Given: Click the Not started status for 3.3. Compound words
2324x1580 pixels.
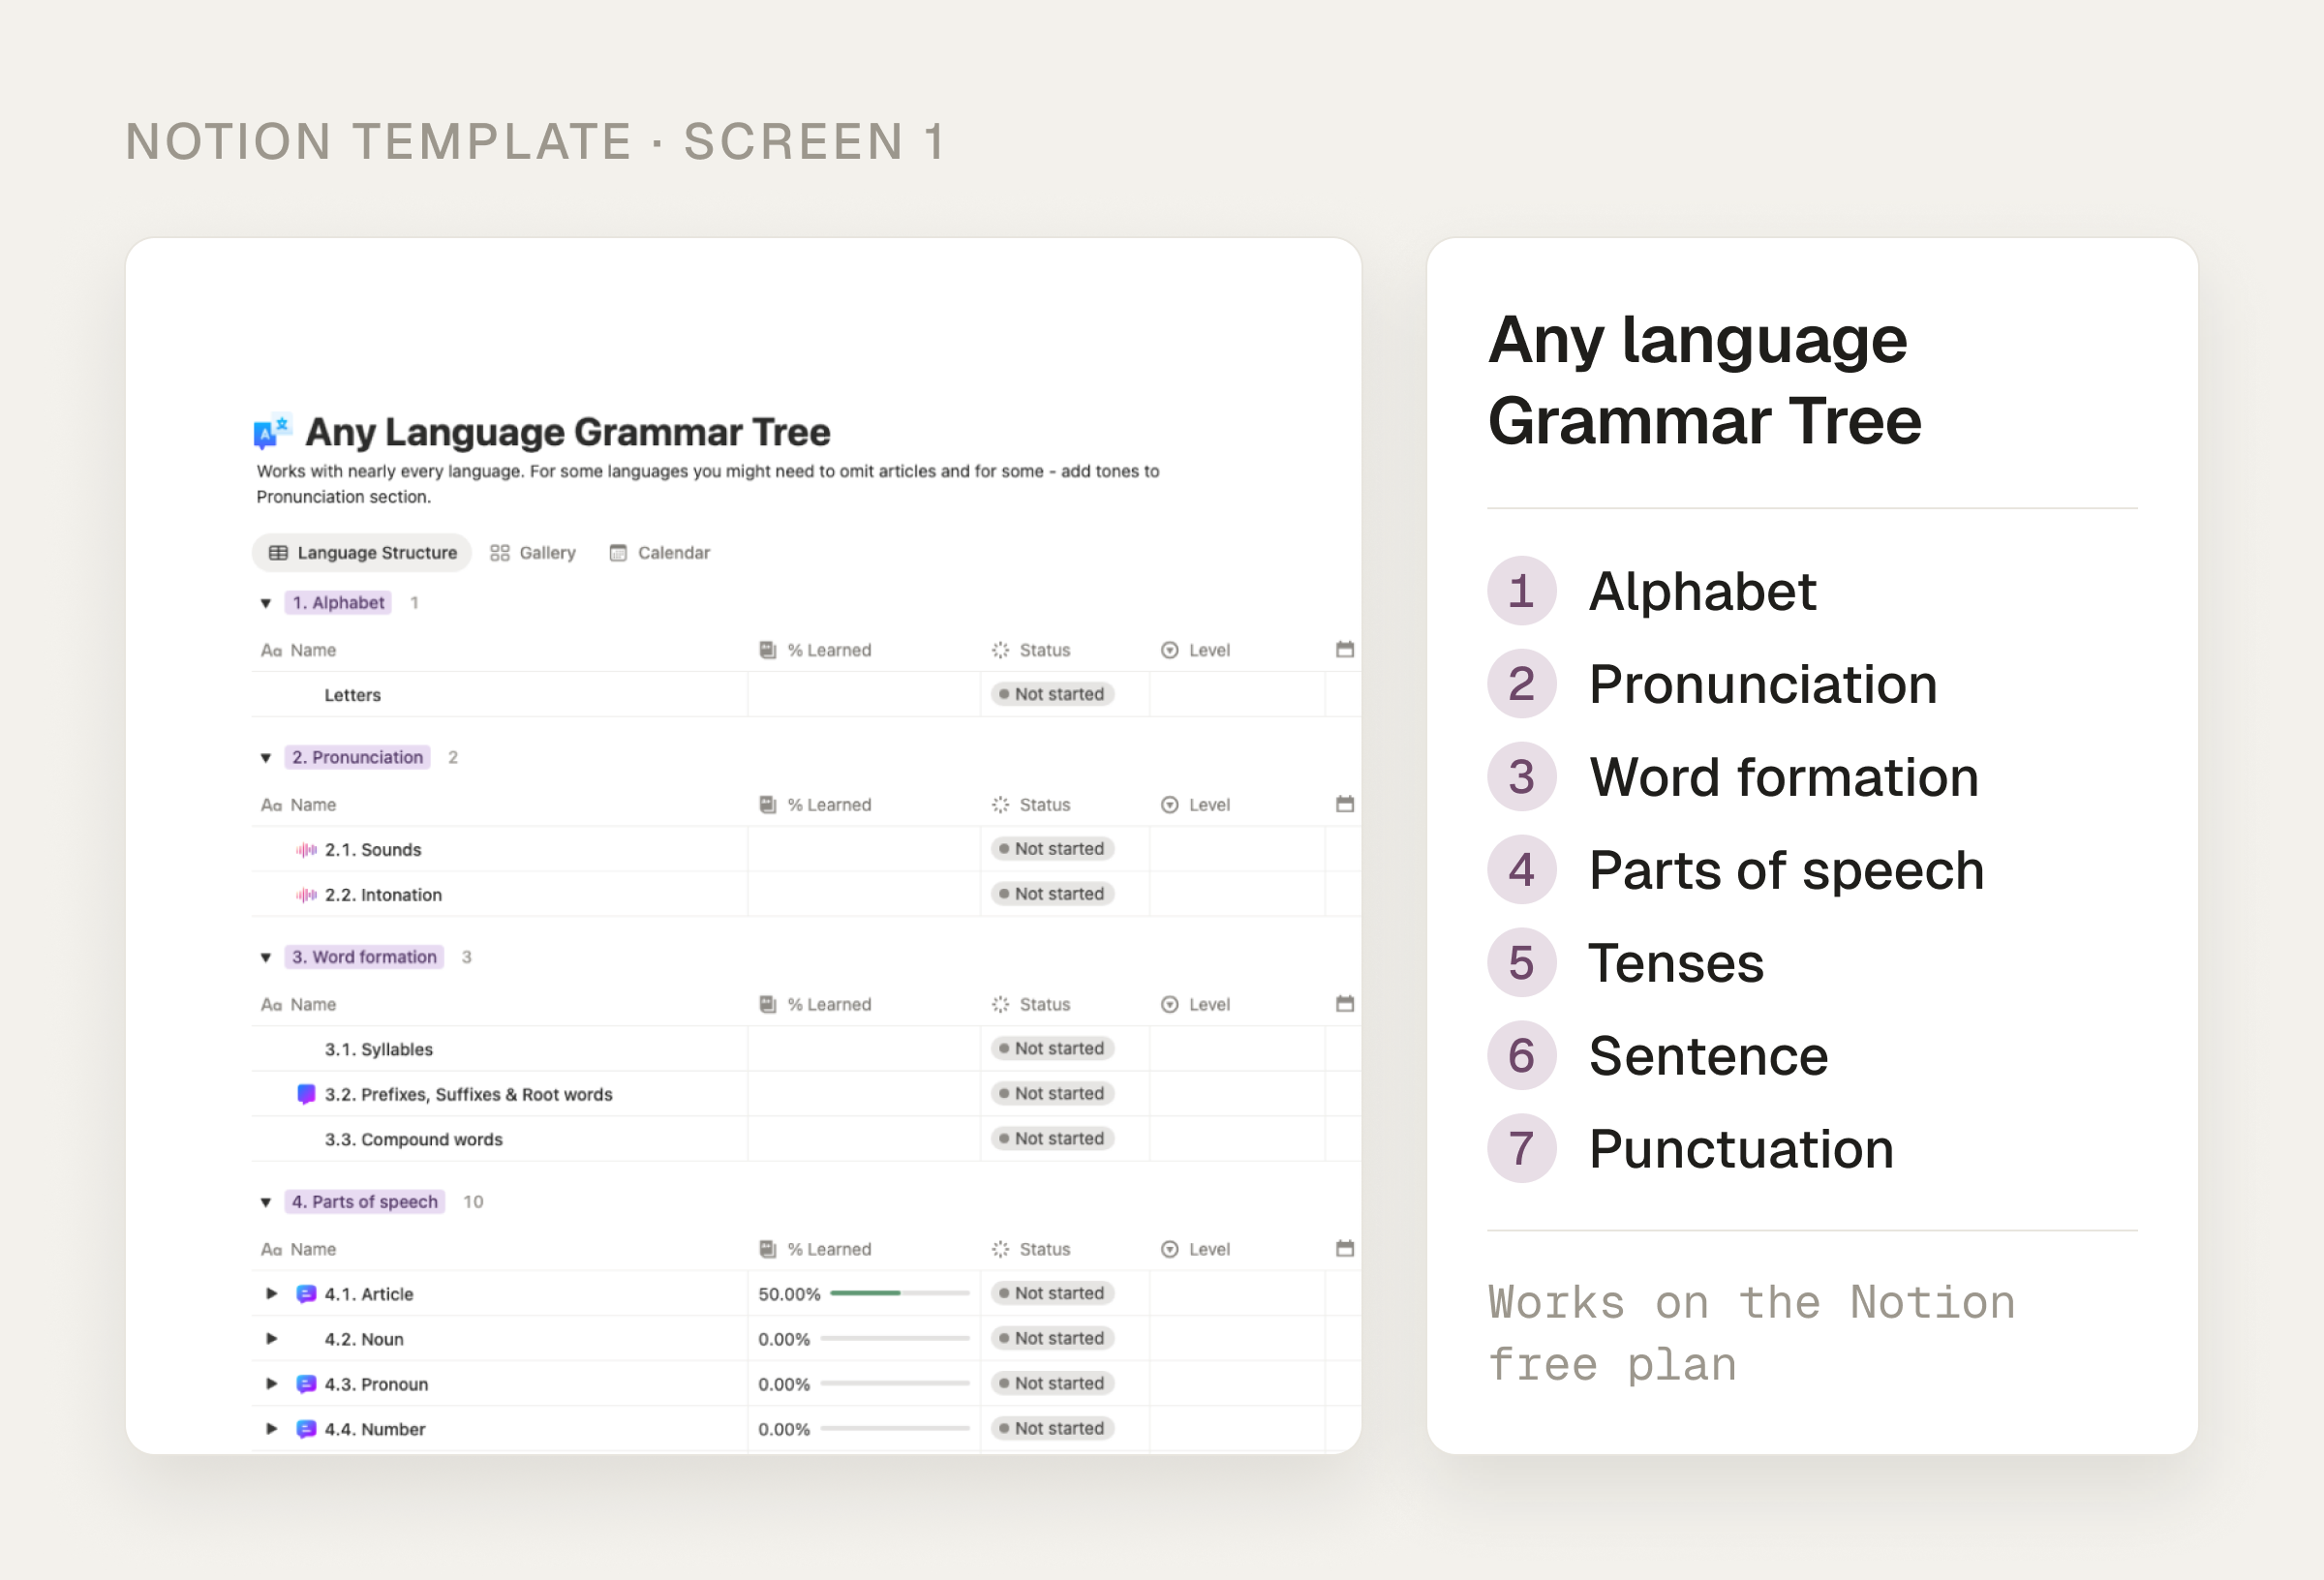Looking at the screenshot, I should (x=1052, y=1138).
